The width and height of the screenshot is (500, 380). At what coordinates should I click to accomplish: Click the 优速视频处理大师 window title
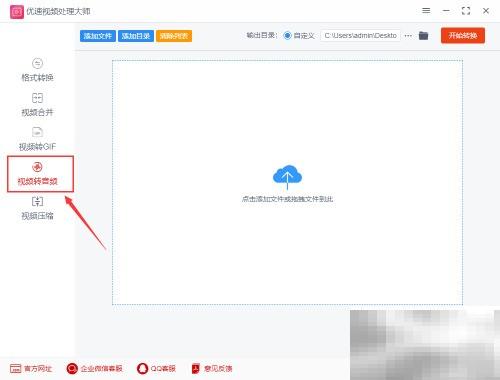pyautogui.click(x=58, y=12)
